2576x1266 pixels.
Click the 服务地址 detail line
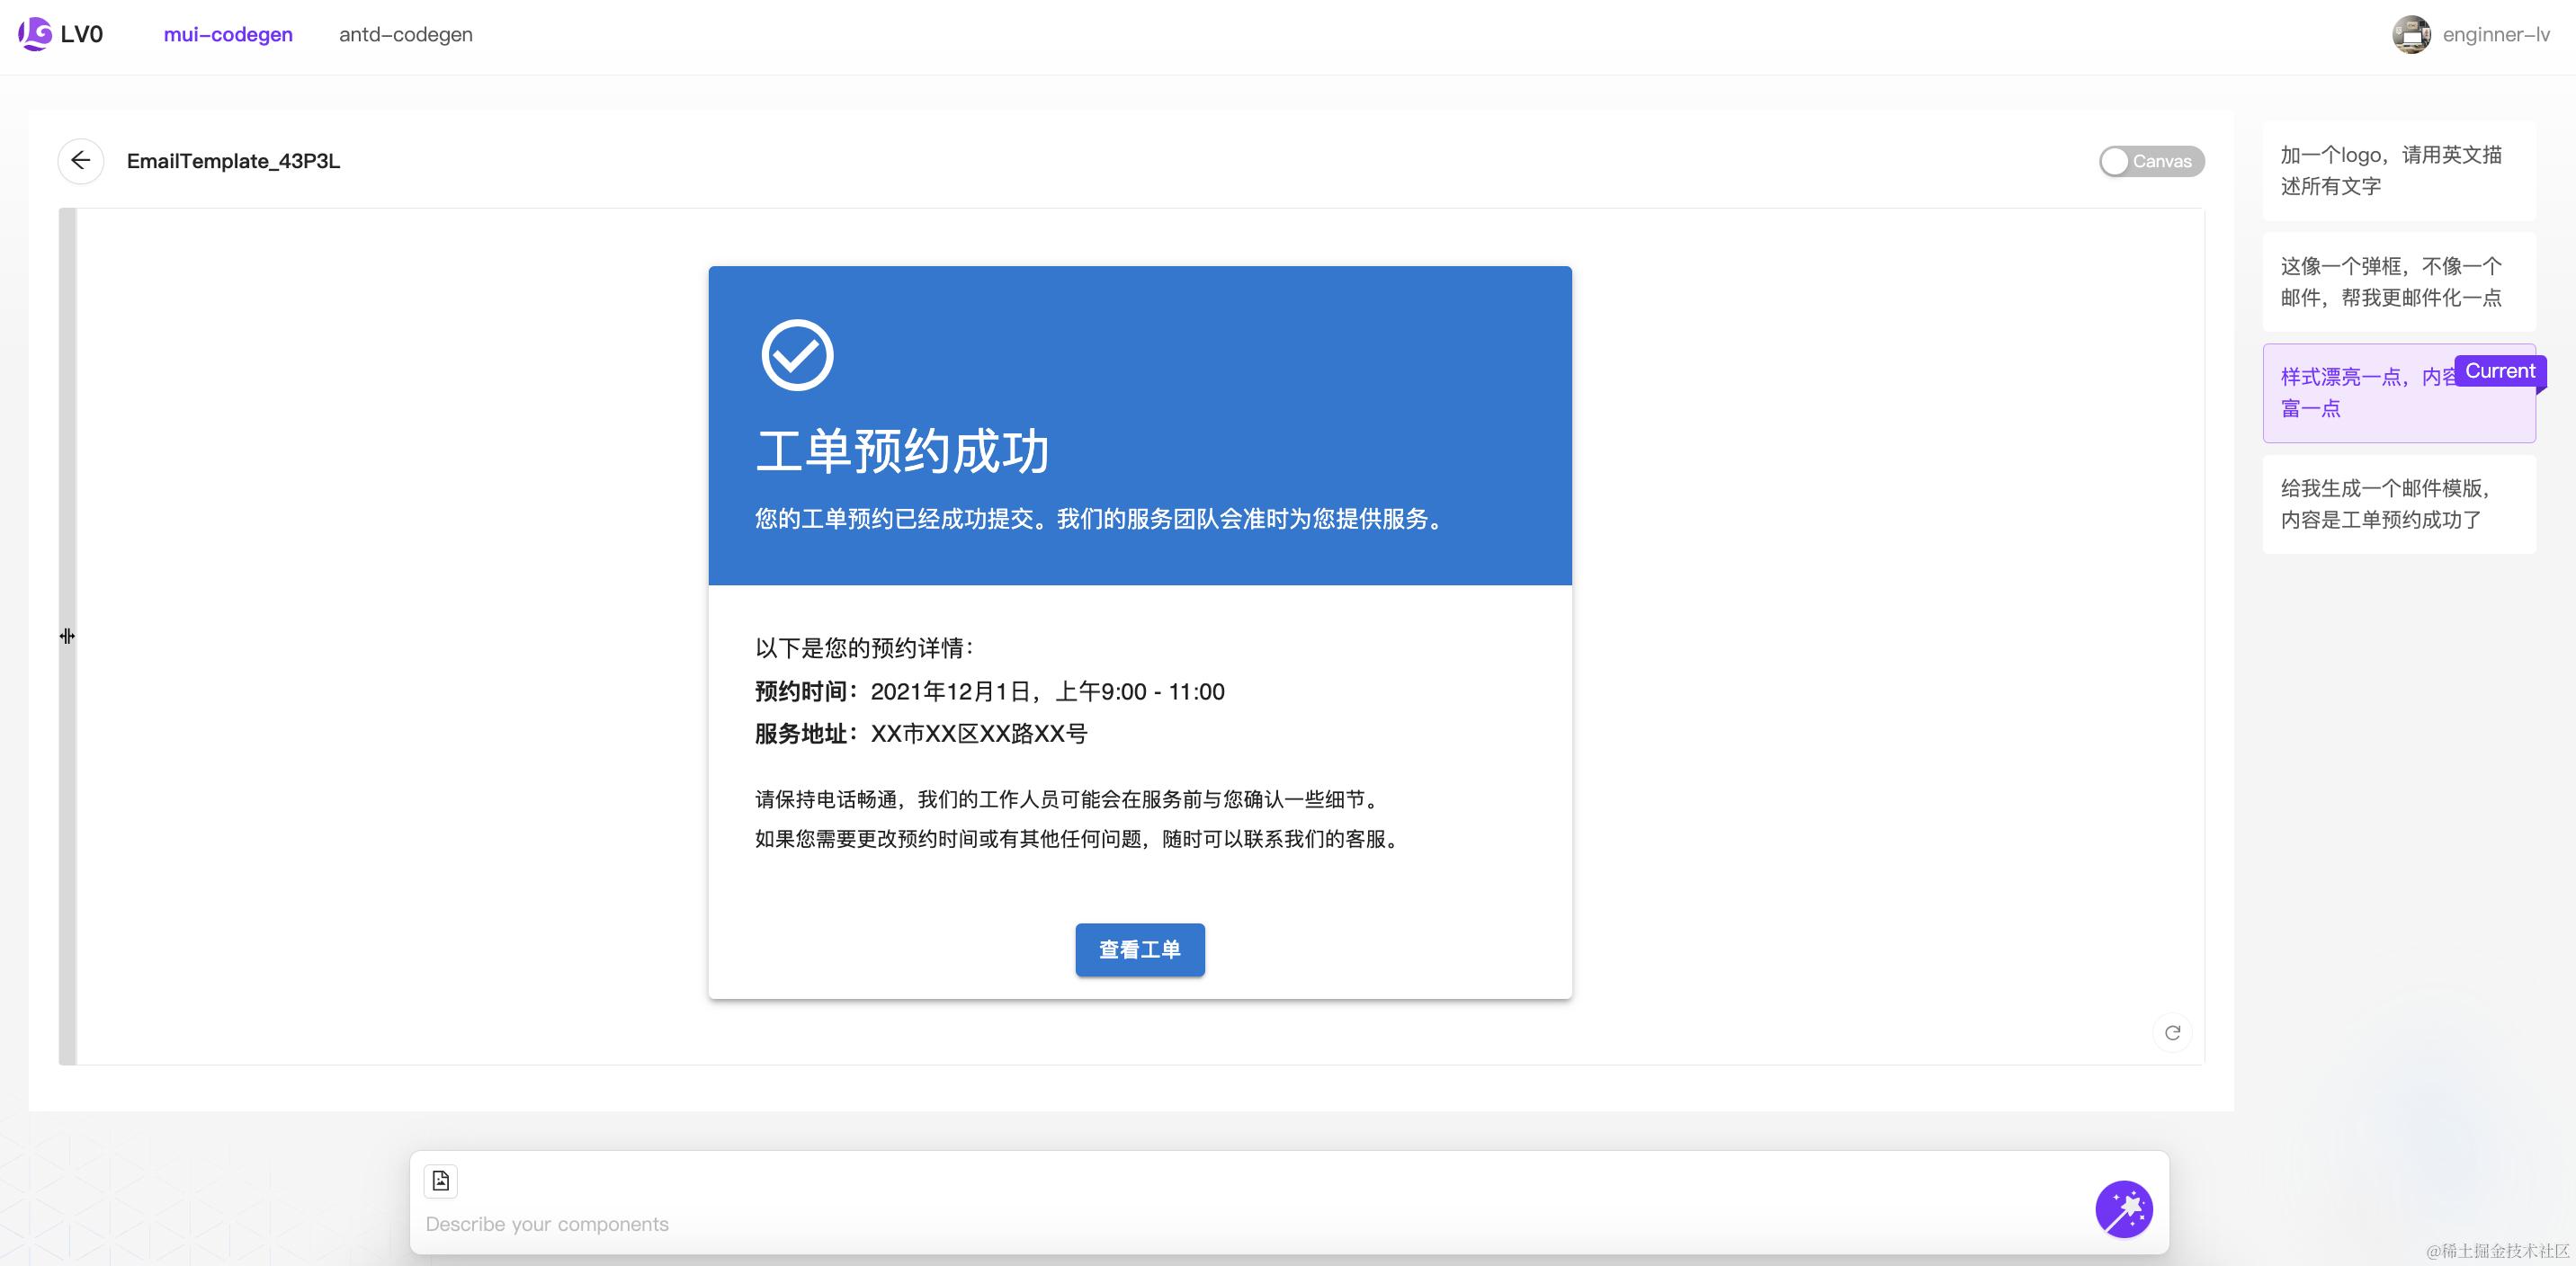tap(921, 734)
